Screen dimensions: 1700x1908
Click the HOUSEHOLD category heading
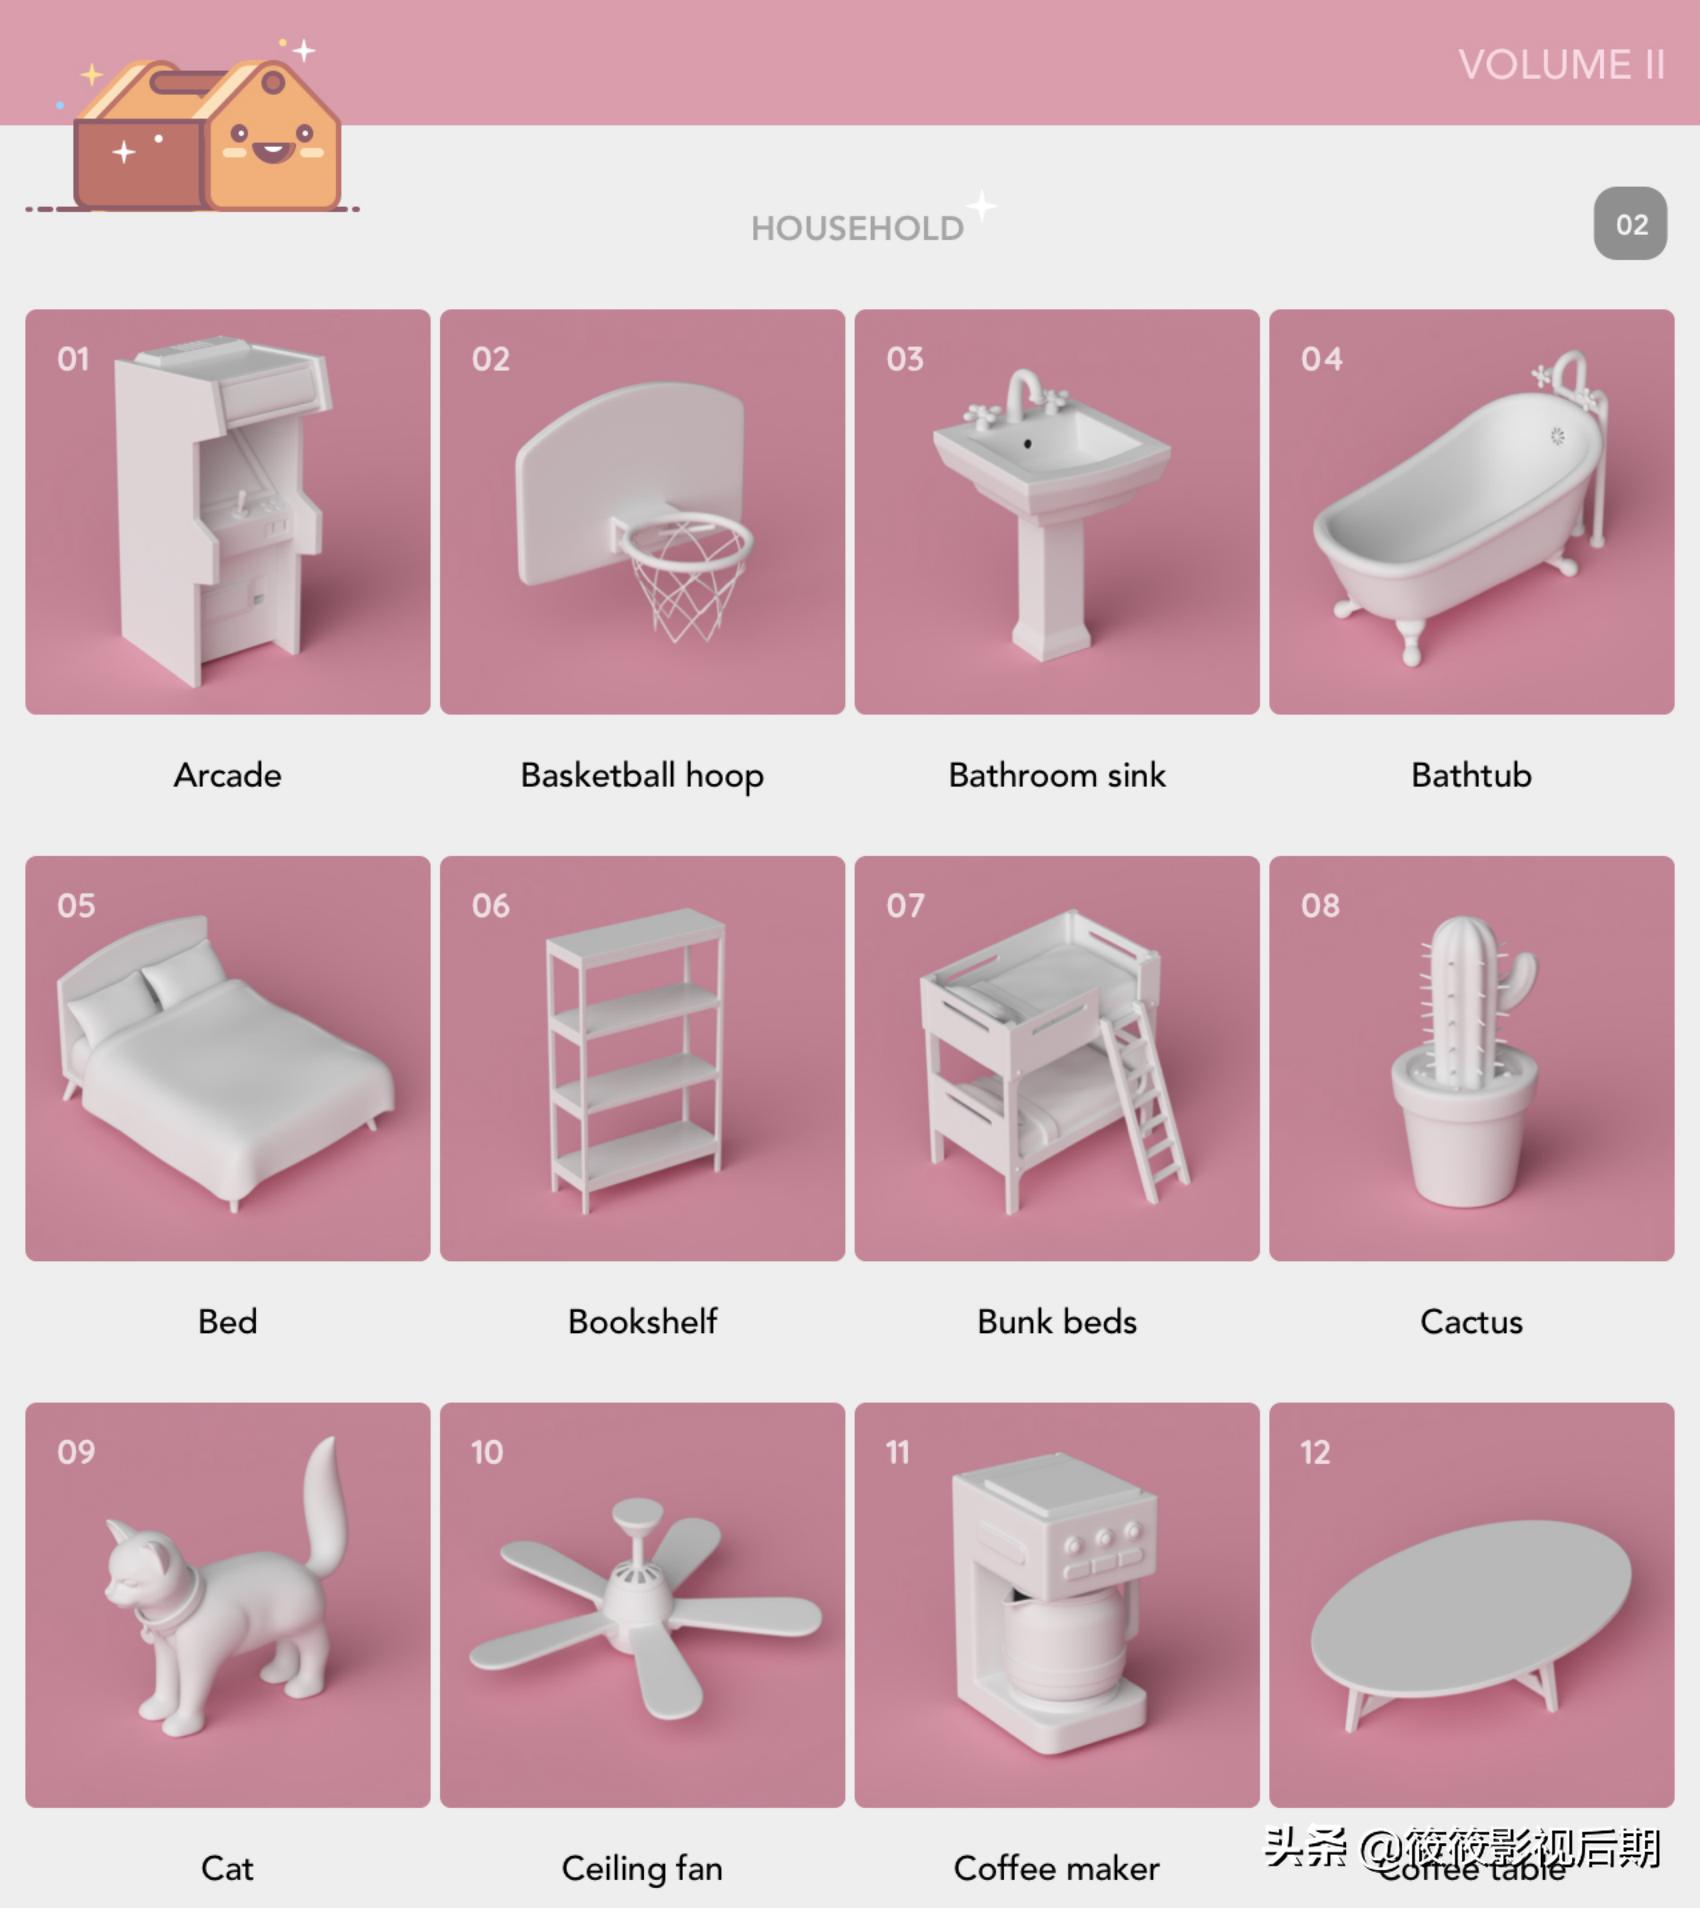[x=857, y=229]
